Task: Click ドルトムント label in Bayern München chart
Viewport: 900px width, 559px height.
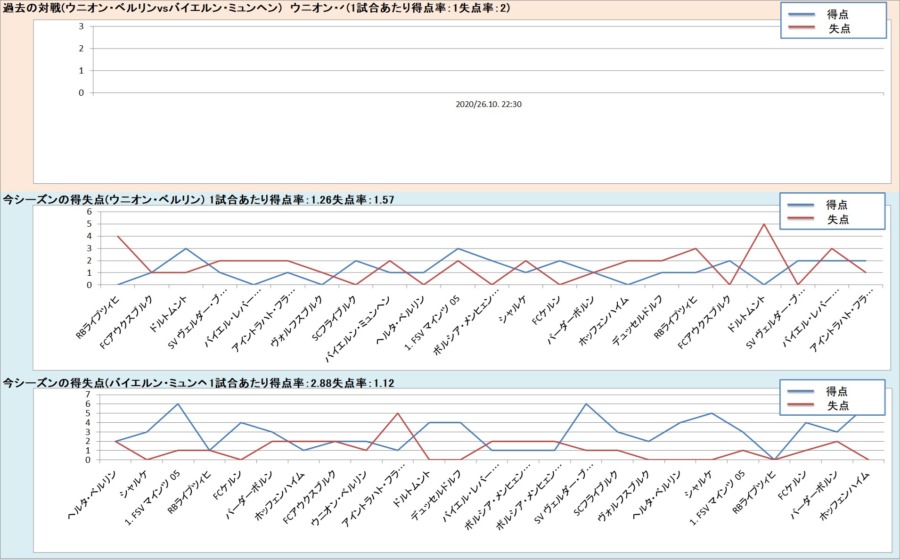Action: (412, 488)
